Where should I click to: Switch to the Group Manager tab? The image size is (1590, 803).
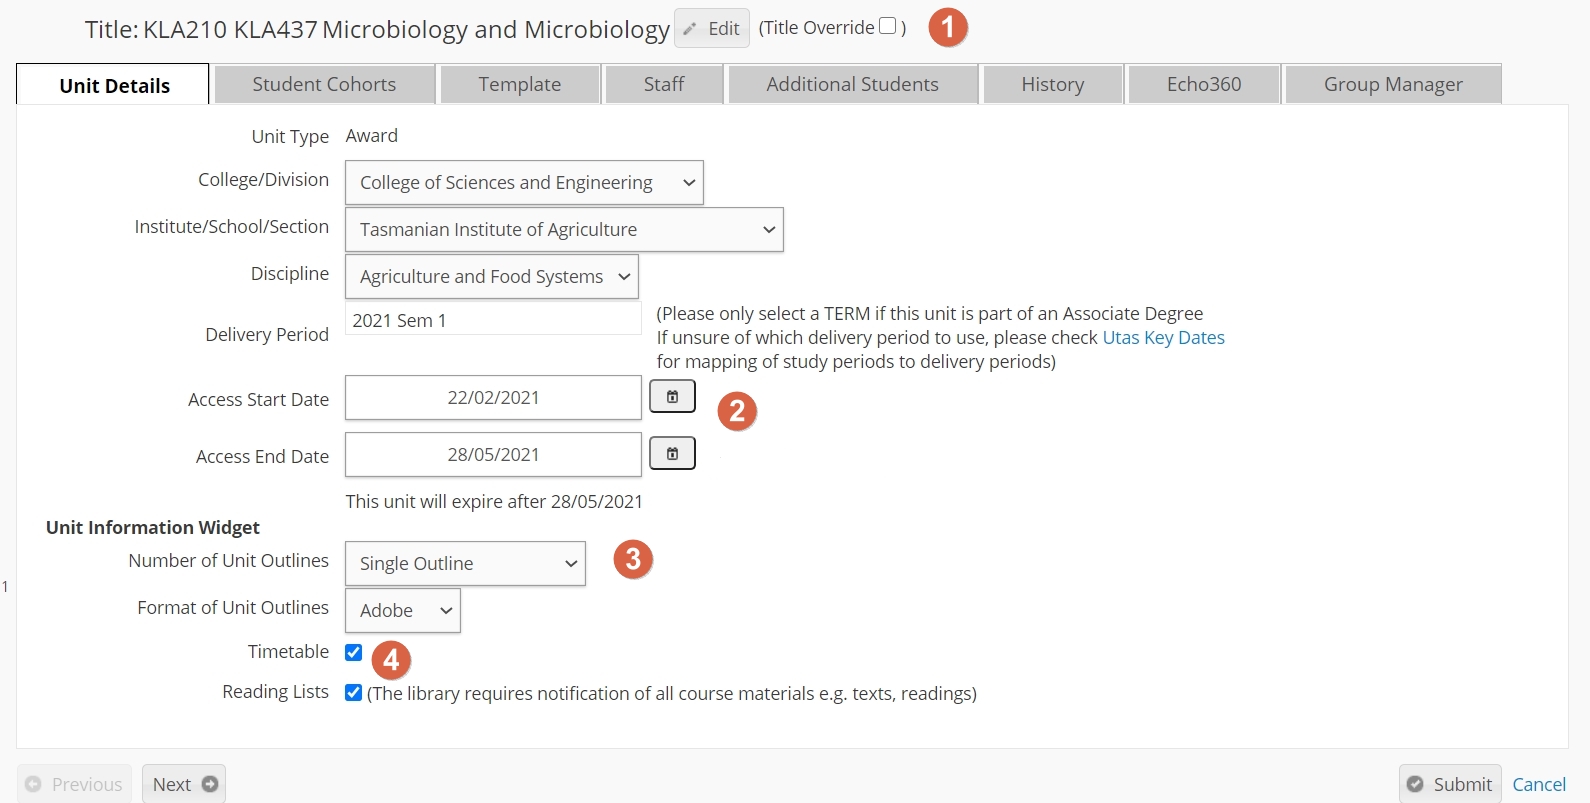click(1393, 84)
